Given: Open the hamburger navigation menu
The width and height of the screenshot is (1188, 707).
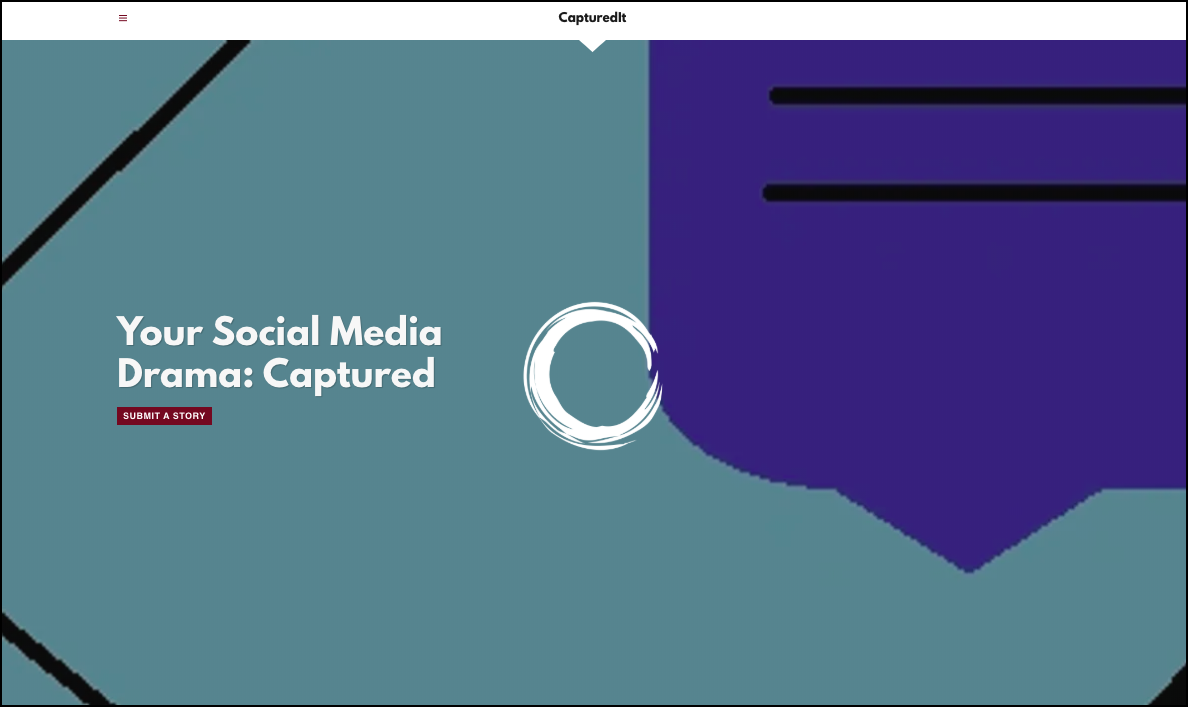Looking at the screenshot, I should coord(123,18).
